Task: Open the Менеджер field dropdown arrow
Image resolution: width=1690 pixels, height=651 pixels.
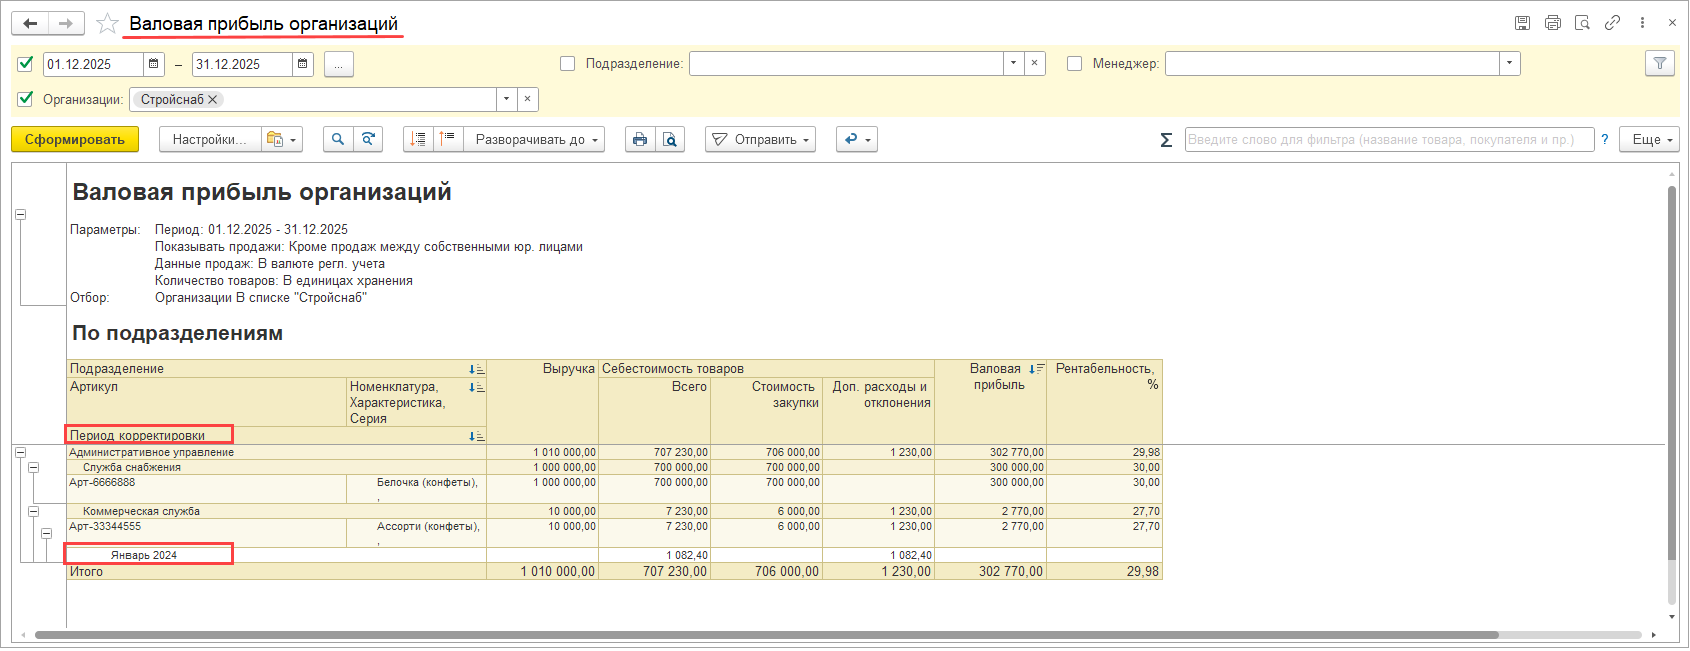Action: 1509,64
